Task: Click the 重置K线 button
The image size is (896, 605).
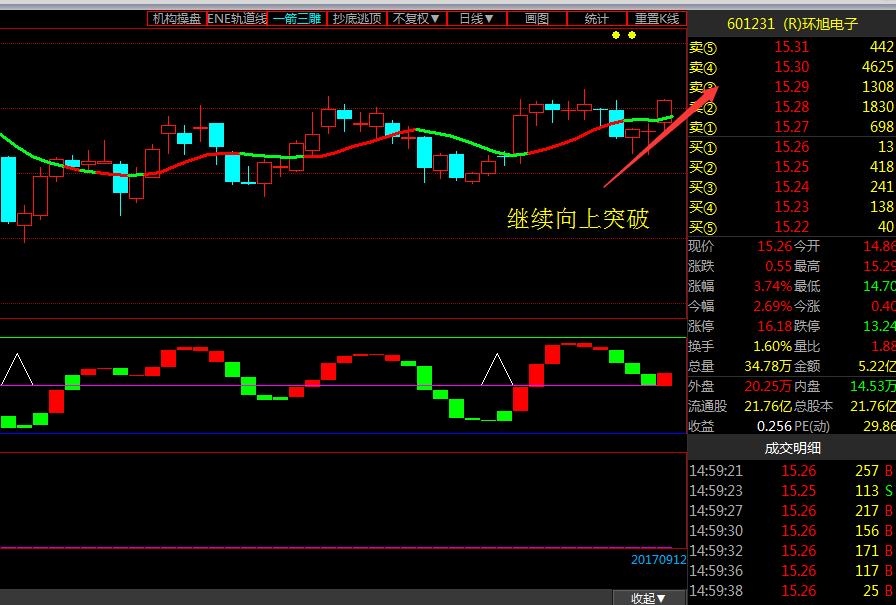Action: point(657,19)
